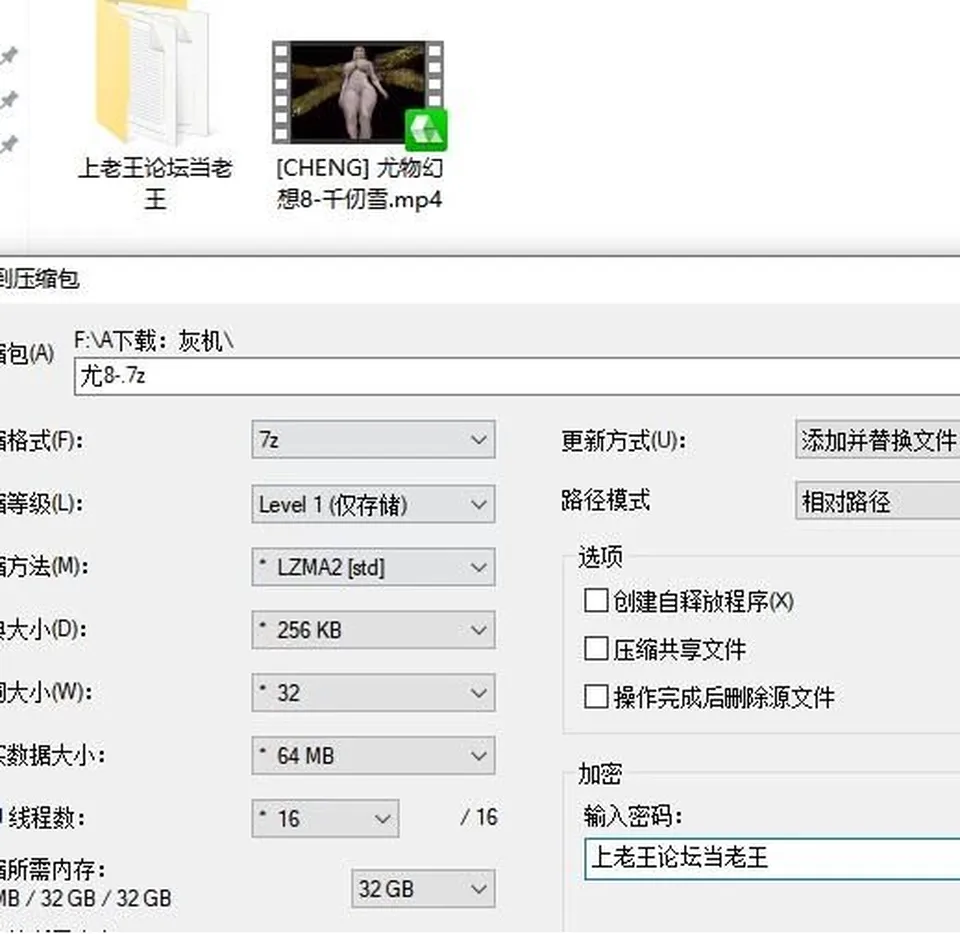Image resolution: width=960 pixels, height=934 pixels.
Task: Enable the 创建自释放程序(X) checkbox
Action: click(x=596, y=601)
